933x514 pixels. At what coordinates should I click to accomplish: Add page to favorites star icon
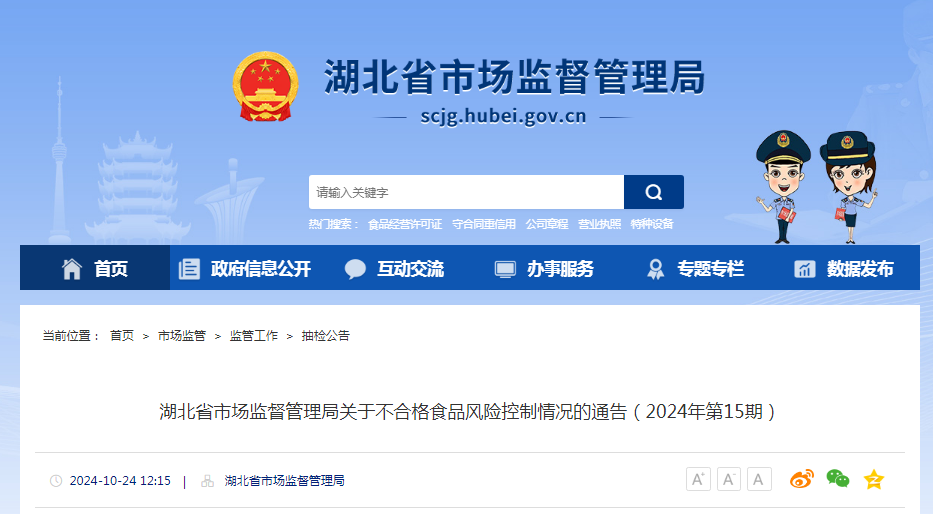(x=873, y=479)
